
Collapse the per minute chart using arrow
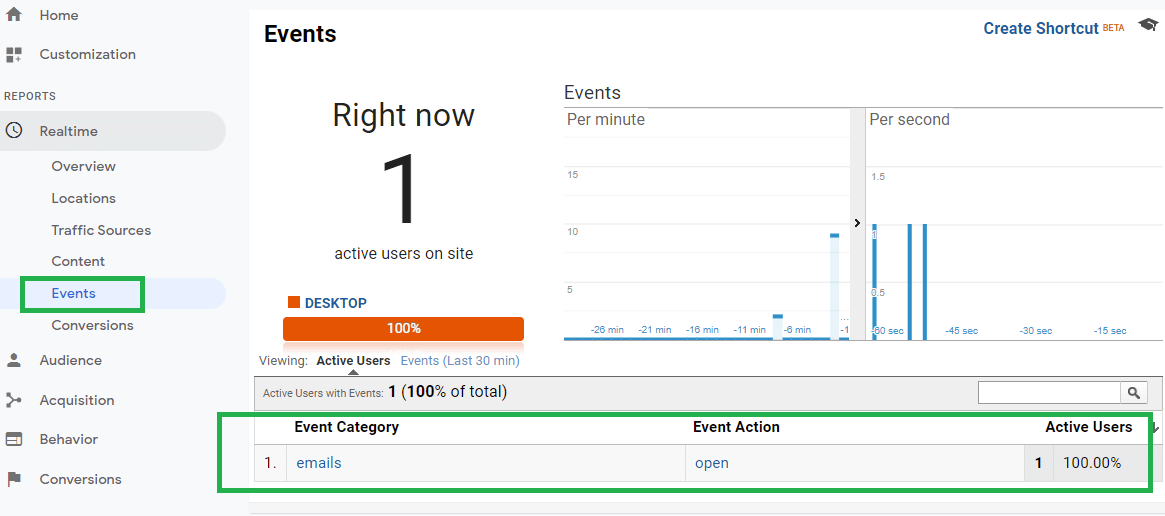coord(857,223)
